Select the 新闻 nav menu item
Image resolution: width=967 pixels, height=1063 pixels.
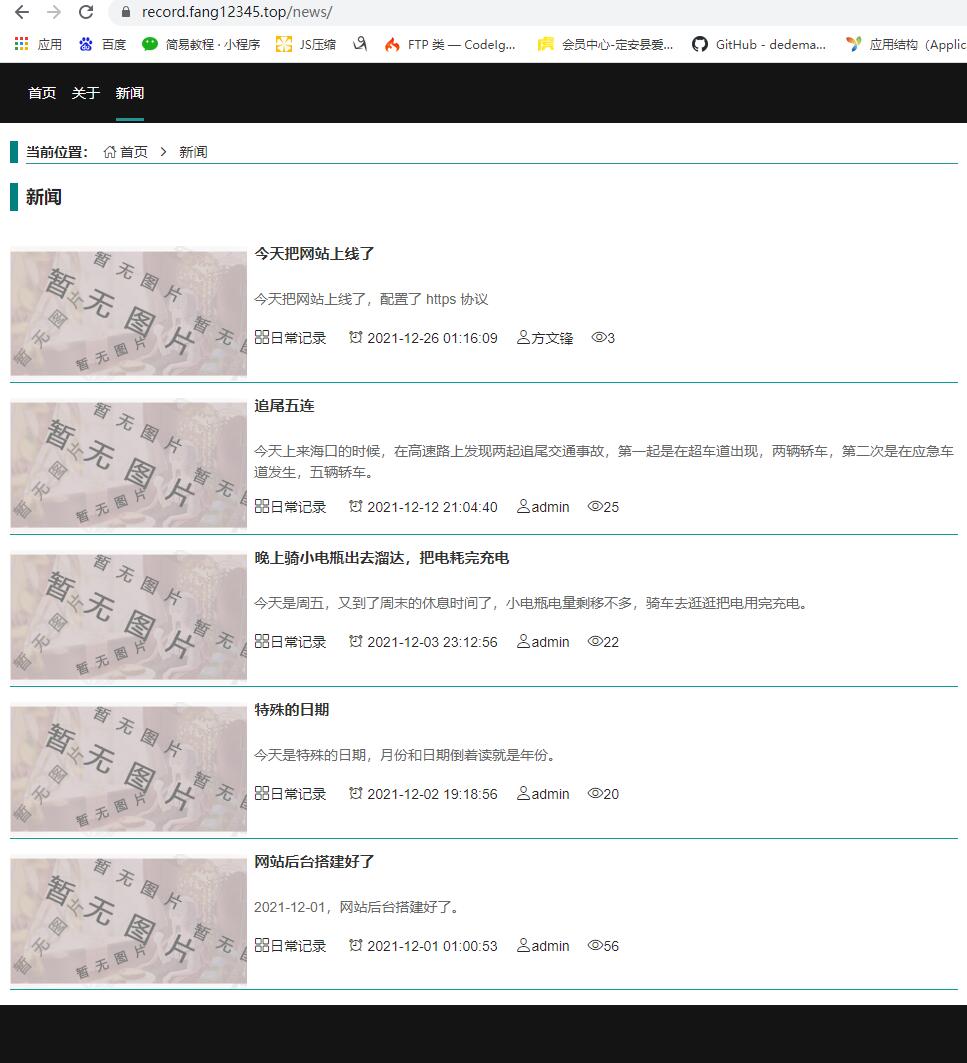[130, 93]
